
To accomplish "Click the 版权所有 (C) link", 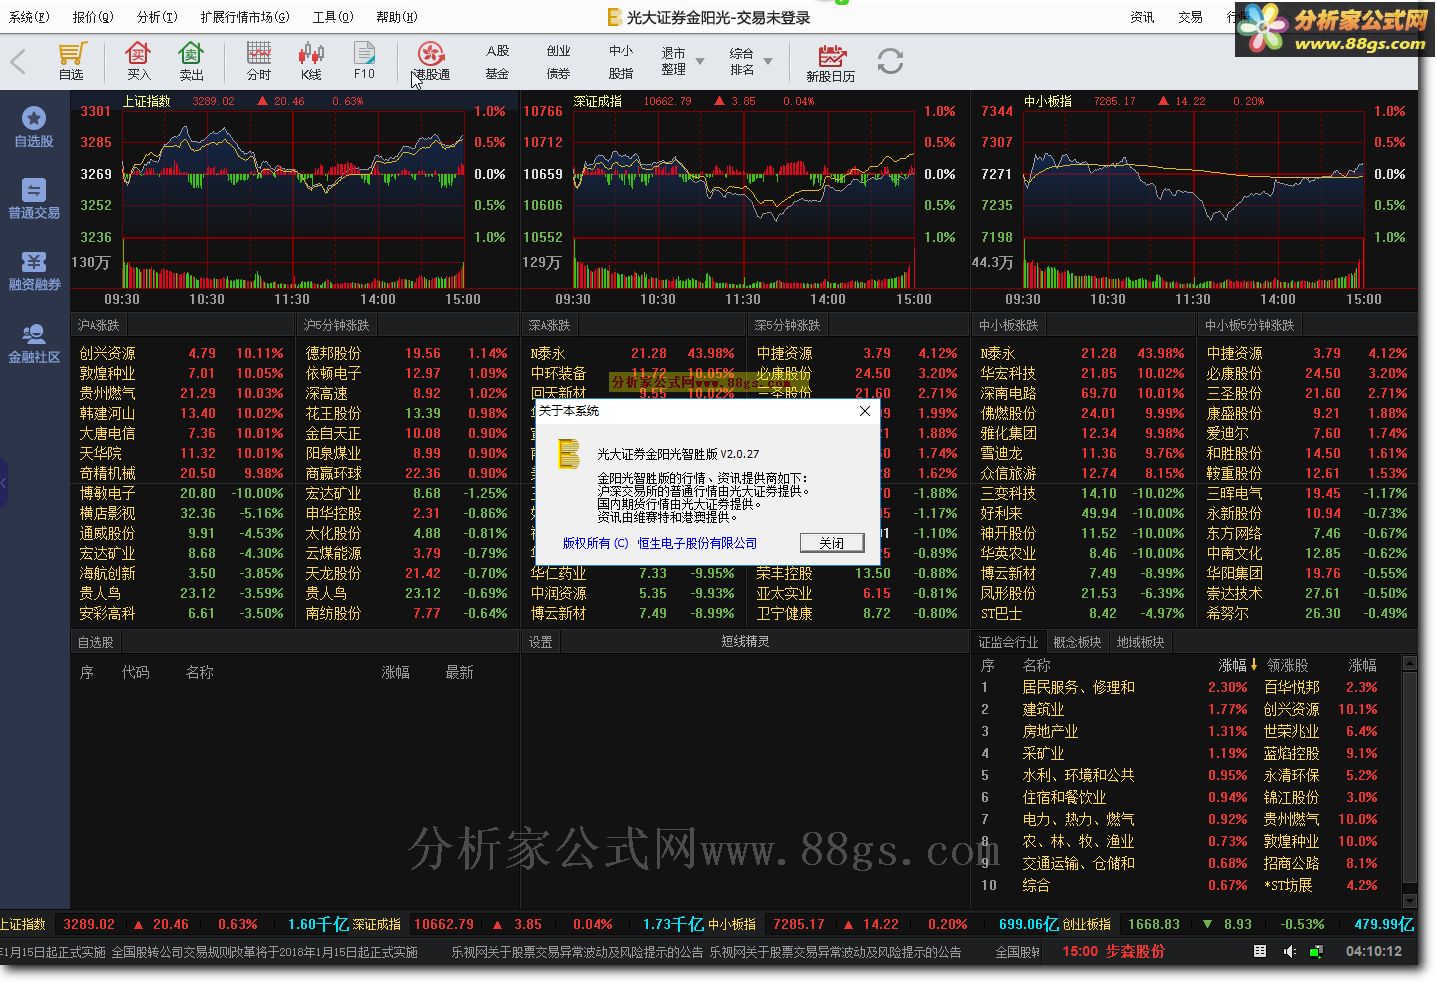I will tap(596, 543).
